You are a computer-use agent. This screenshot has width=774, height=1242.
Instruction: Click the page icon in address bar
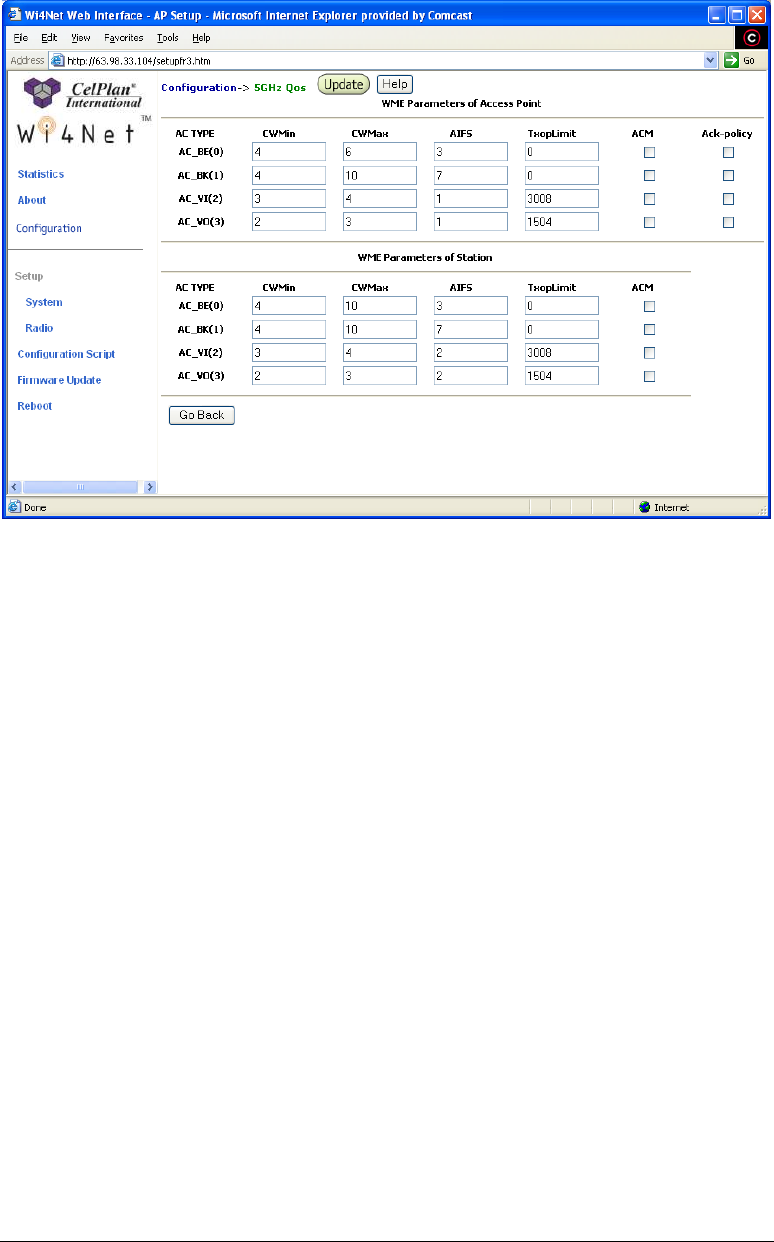pos(59,61)
